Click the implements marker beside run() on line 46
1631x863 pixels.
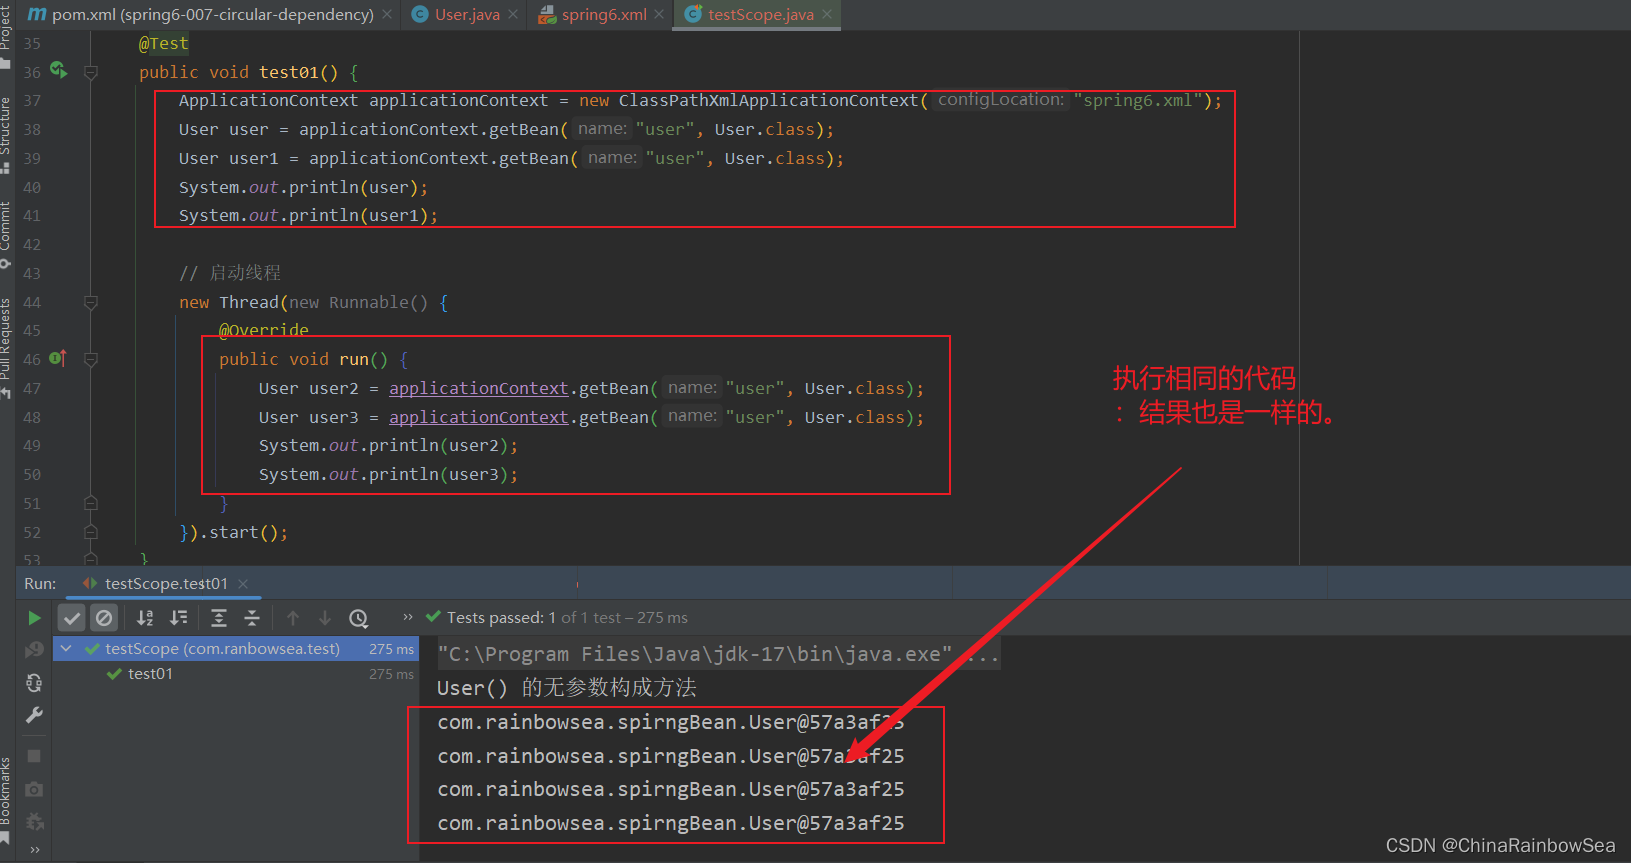pyautogui.click(x=58, y=358)
